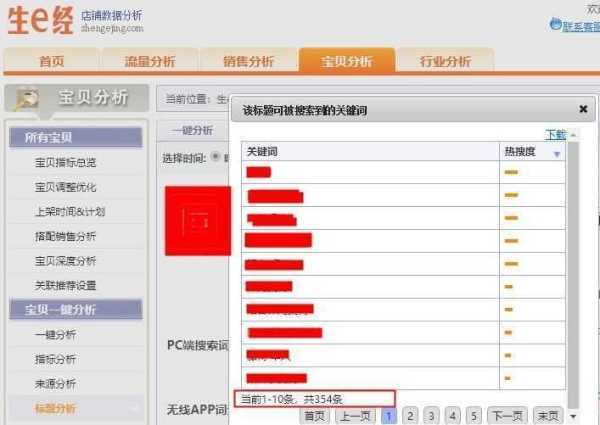This screenshot has height=425, width=600.
Task: Switch to the 流量分析 tab
Action: pyautogui.click(x=149, y=61)
